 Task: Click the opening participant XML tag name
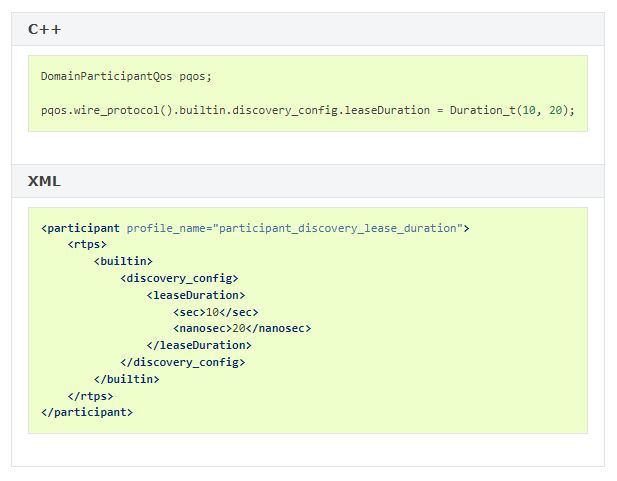83,228
